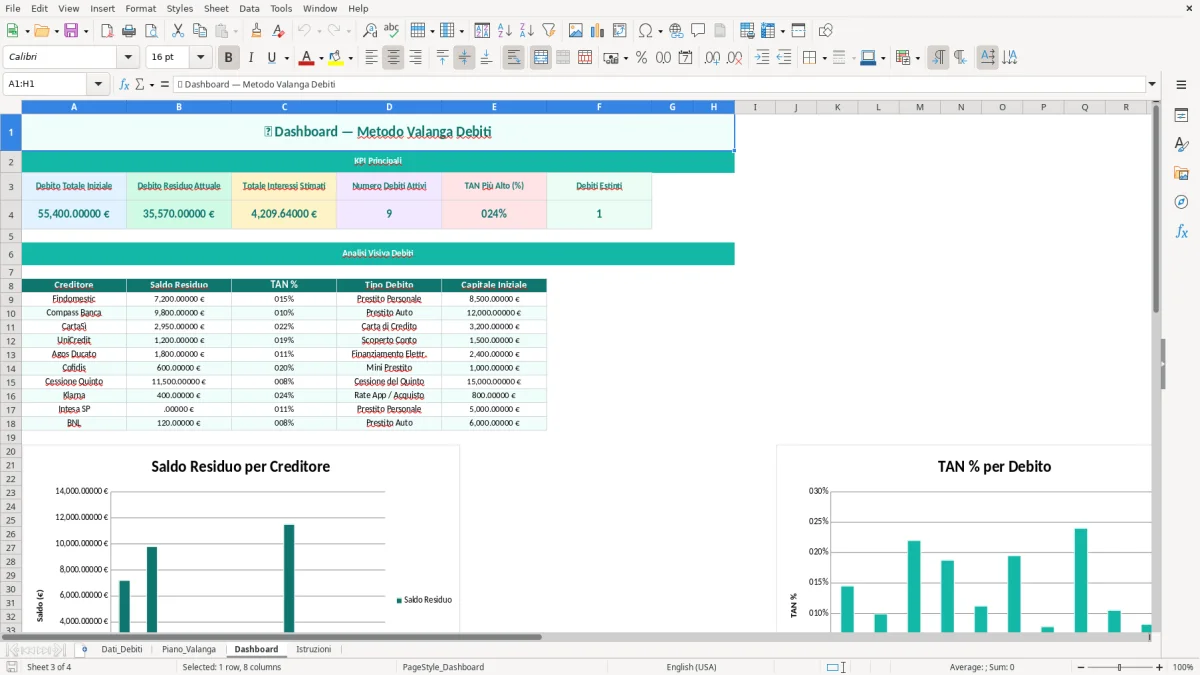
Task: Insert a comment bubble icon
Action: pos(698,31)
